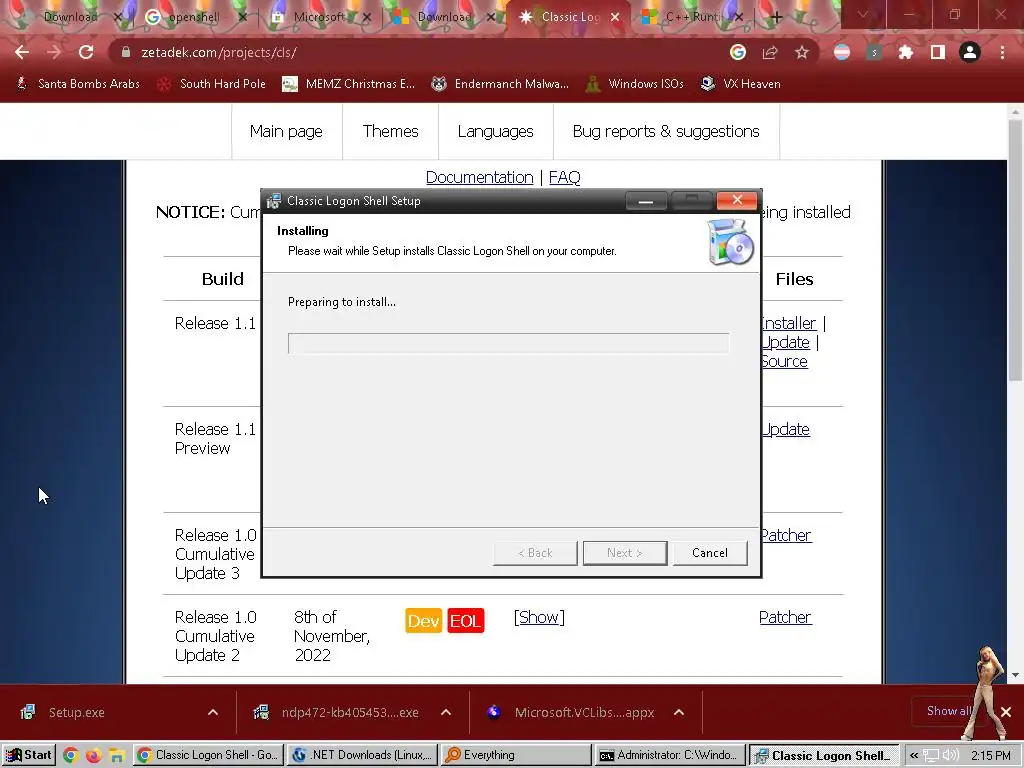The width and height of the screenshot is (1024, 768).
Task: Close the downloads bar
Action: [1006, 712]
